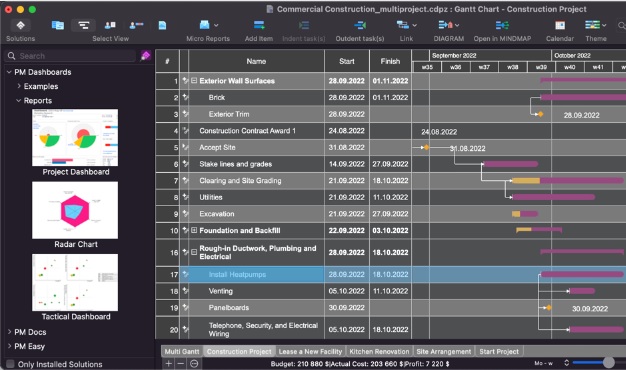Screen dimensions: 626x370
Task: Open the DIAGRAM export icon
Action: tap(445, 25)
